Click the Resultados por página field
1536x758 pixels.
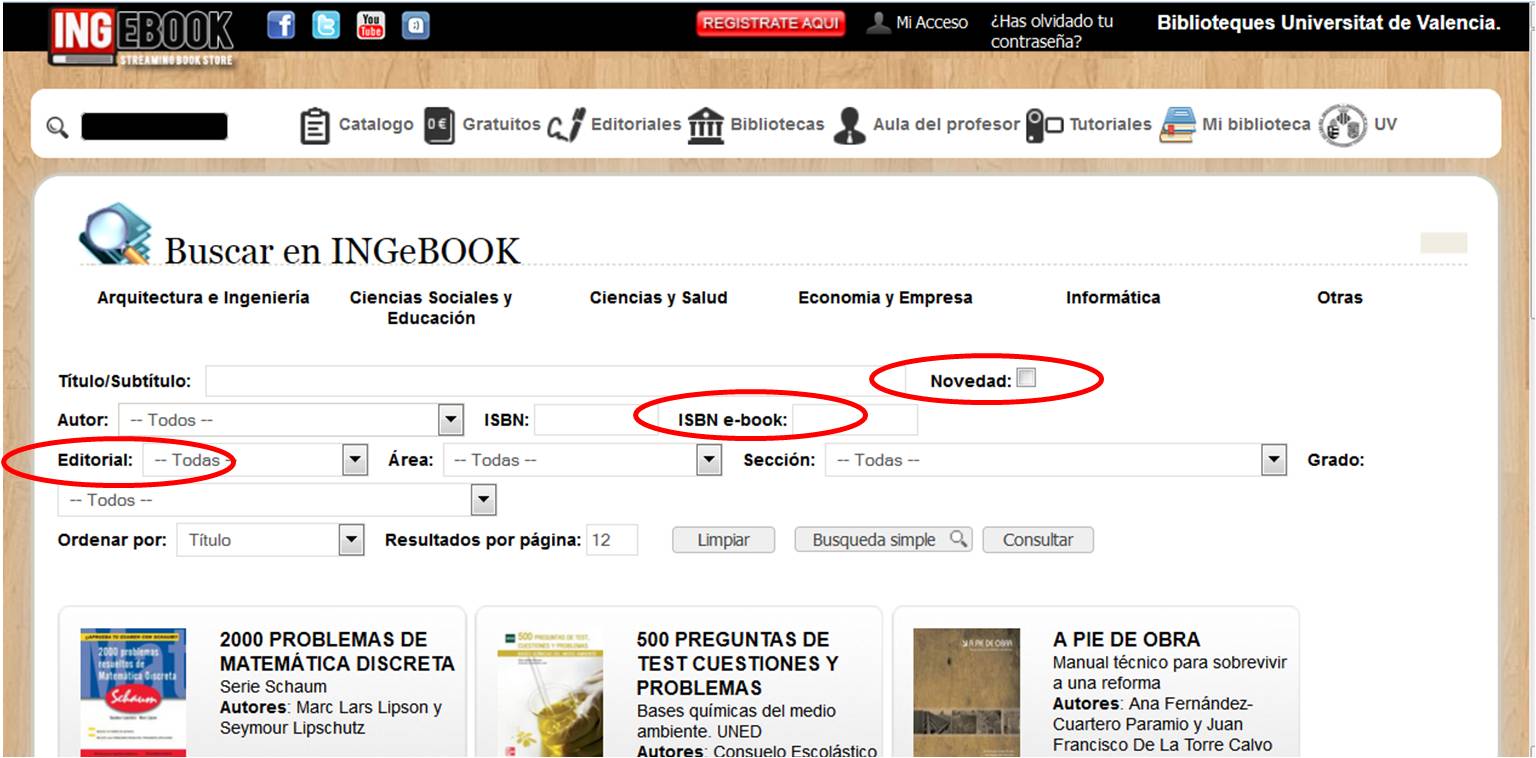(x=612, y=540)
